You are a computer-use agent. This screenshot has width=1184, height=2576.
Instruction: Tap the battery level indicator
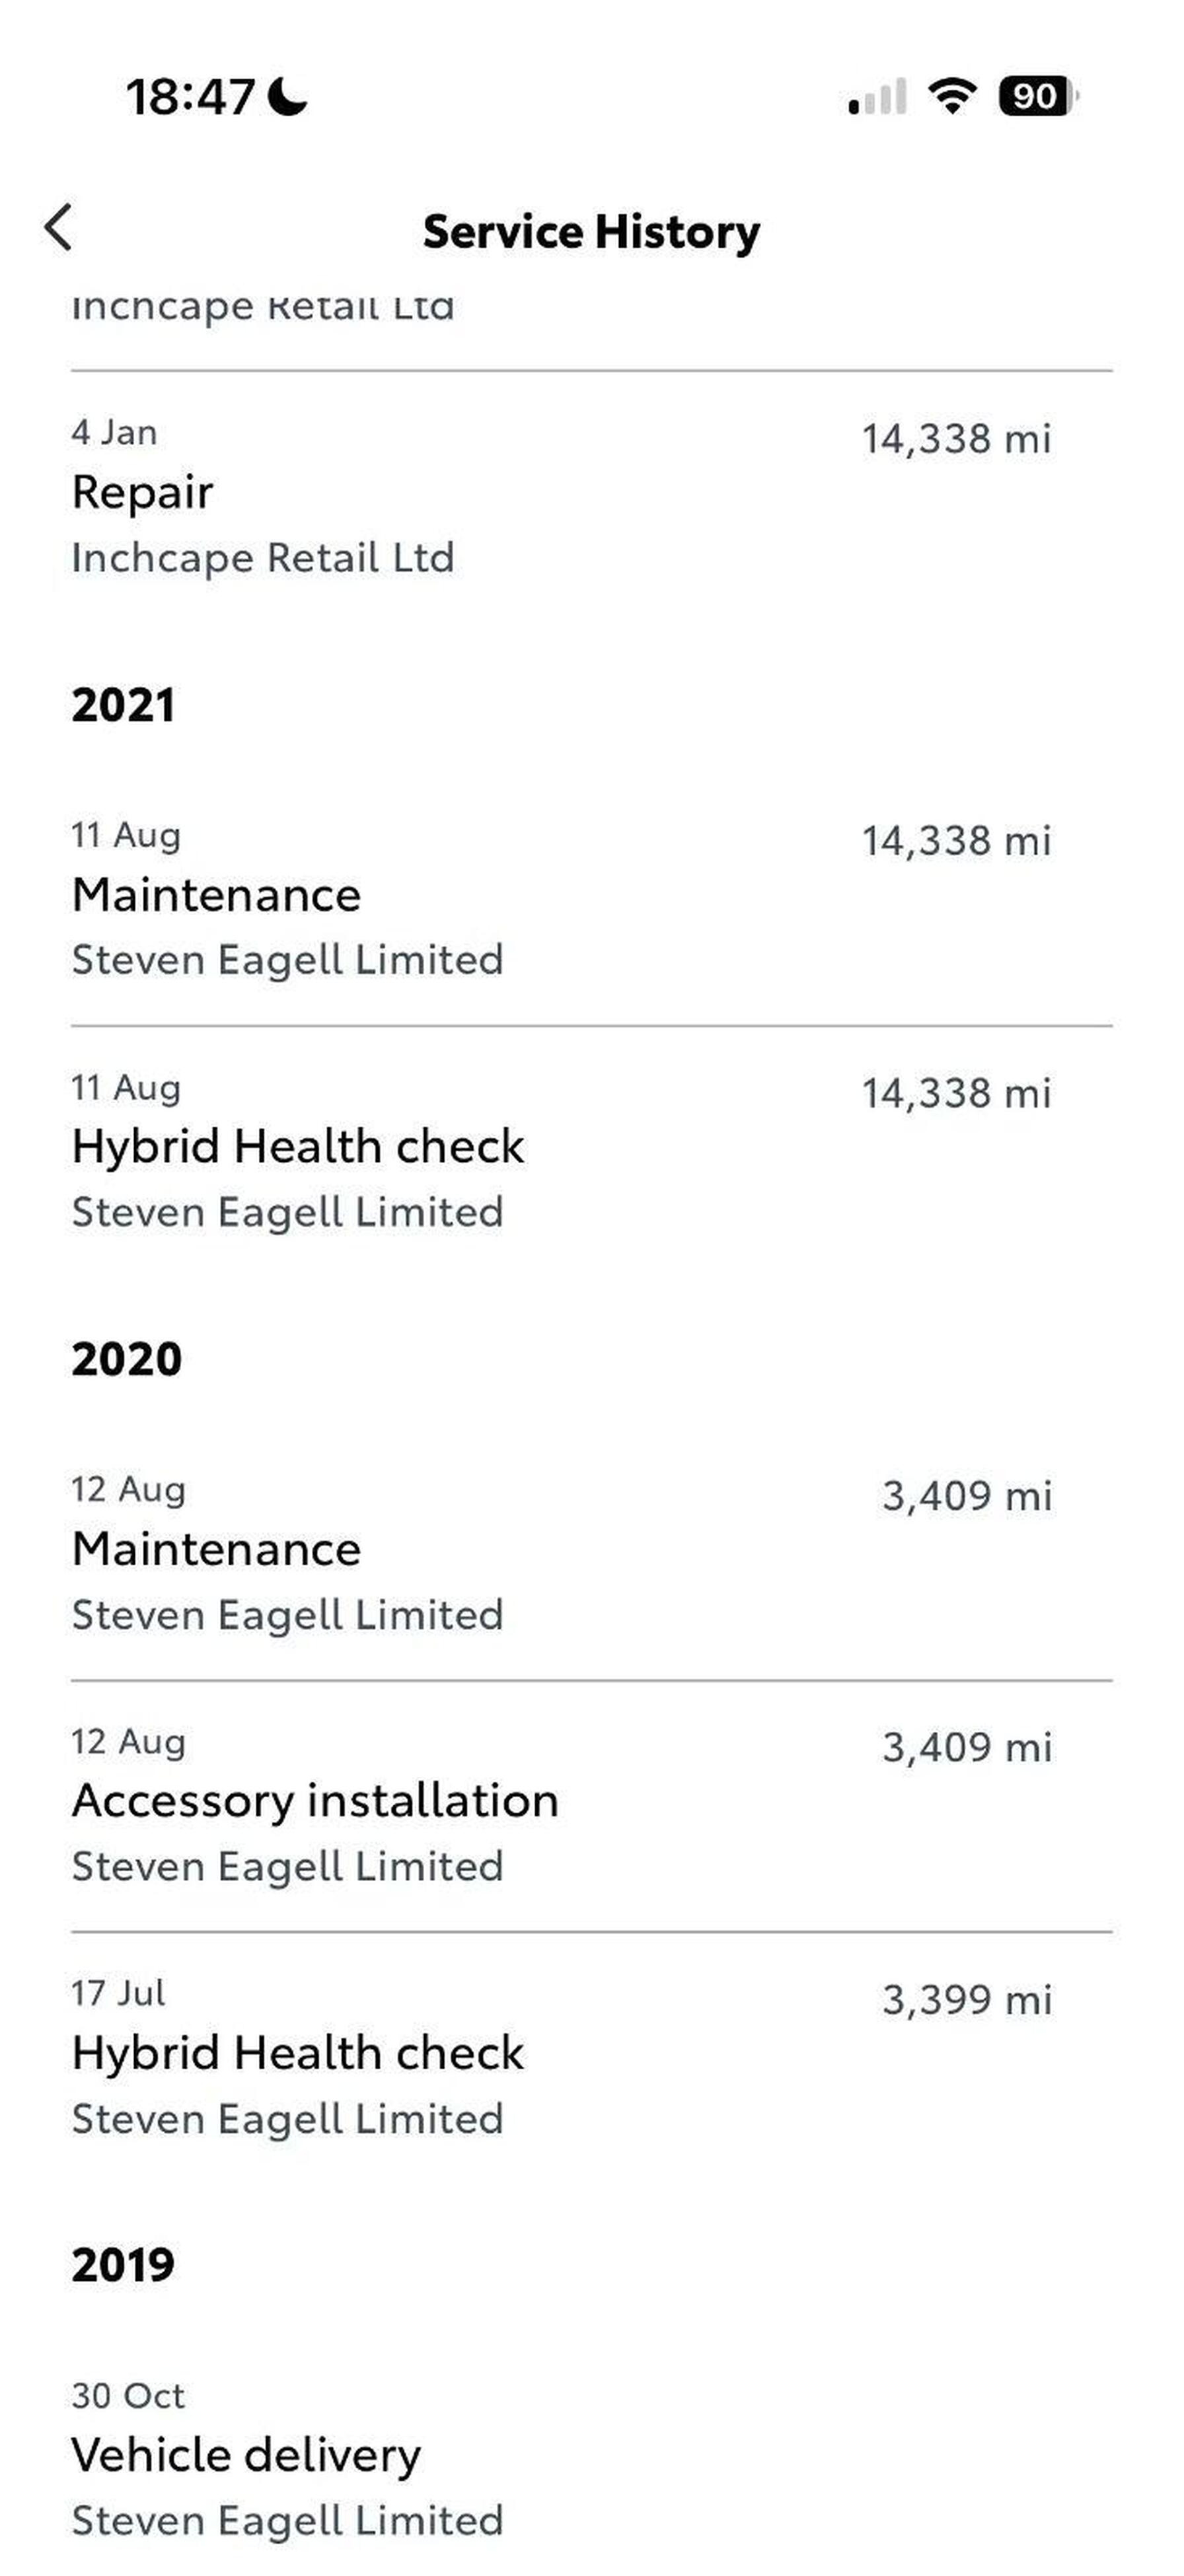tap(1038, 96)
